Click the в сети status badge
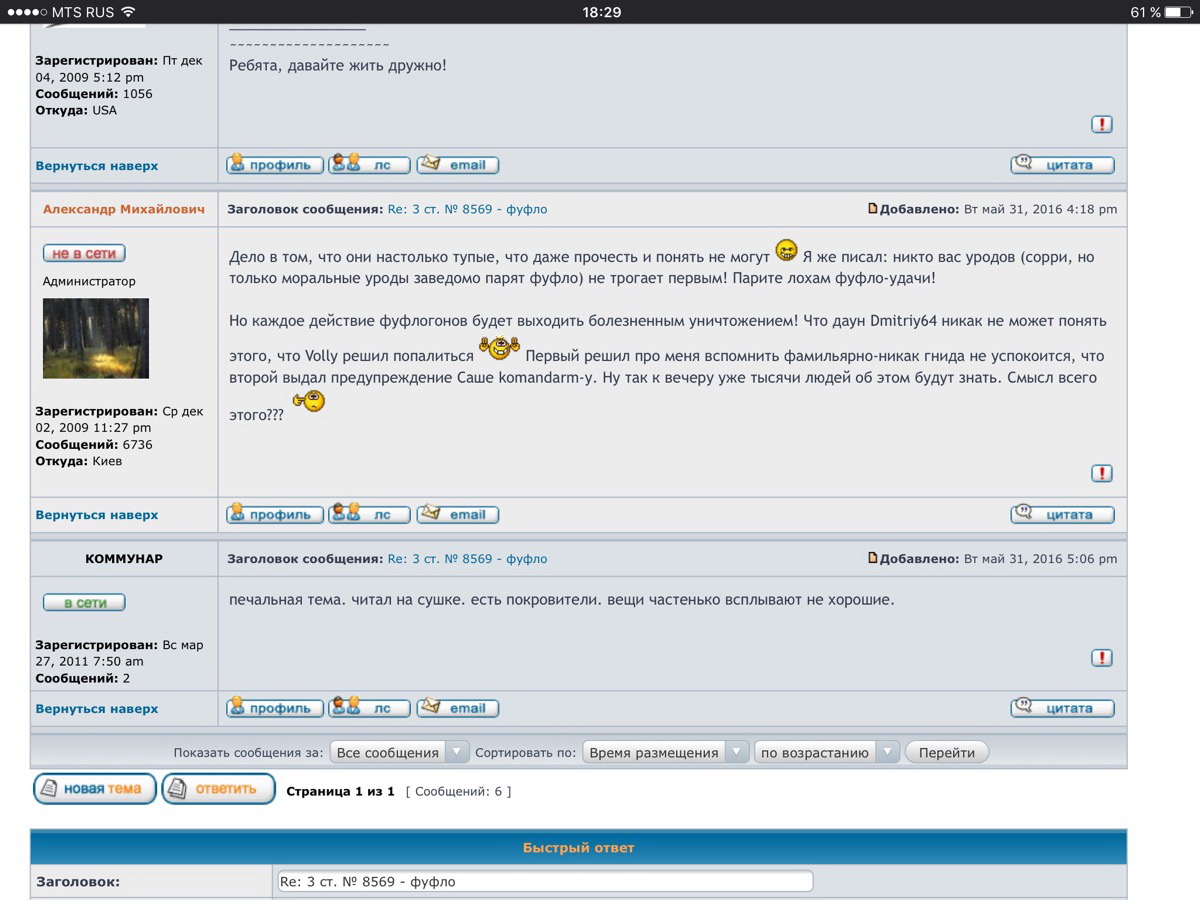Viewport: 1200px width, 900px height. tap(84, 603)
